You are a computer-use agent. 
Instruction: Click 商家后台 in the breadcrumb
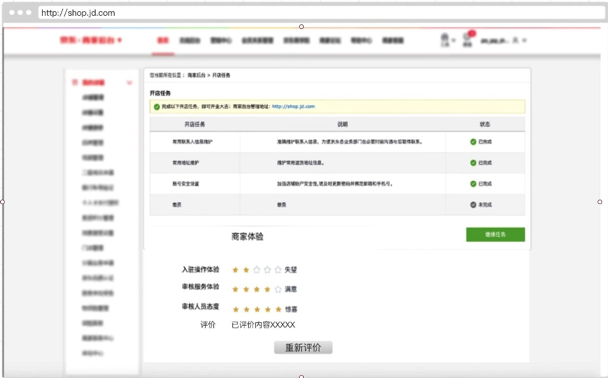(196, 75)
